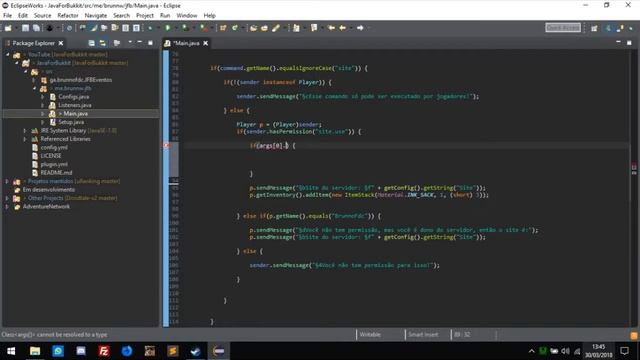
Task: Expand the Projetos mantidos working set
Action: click(x=7, y=181)
